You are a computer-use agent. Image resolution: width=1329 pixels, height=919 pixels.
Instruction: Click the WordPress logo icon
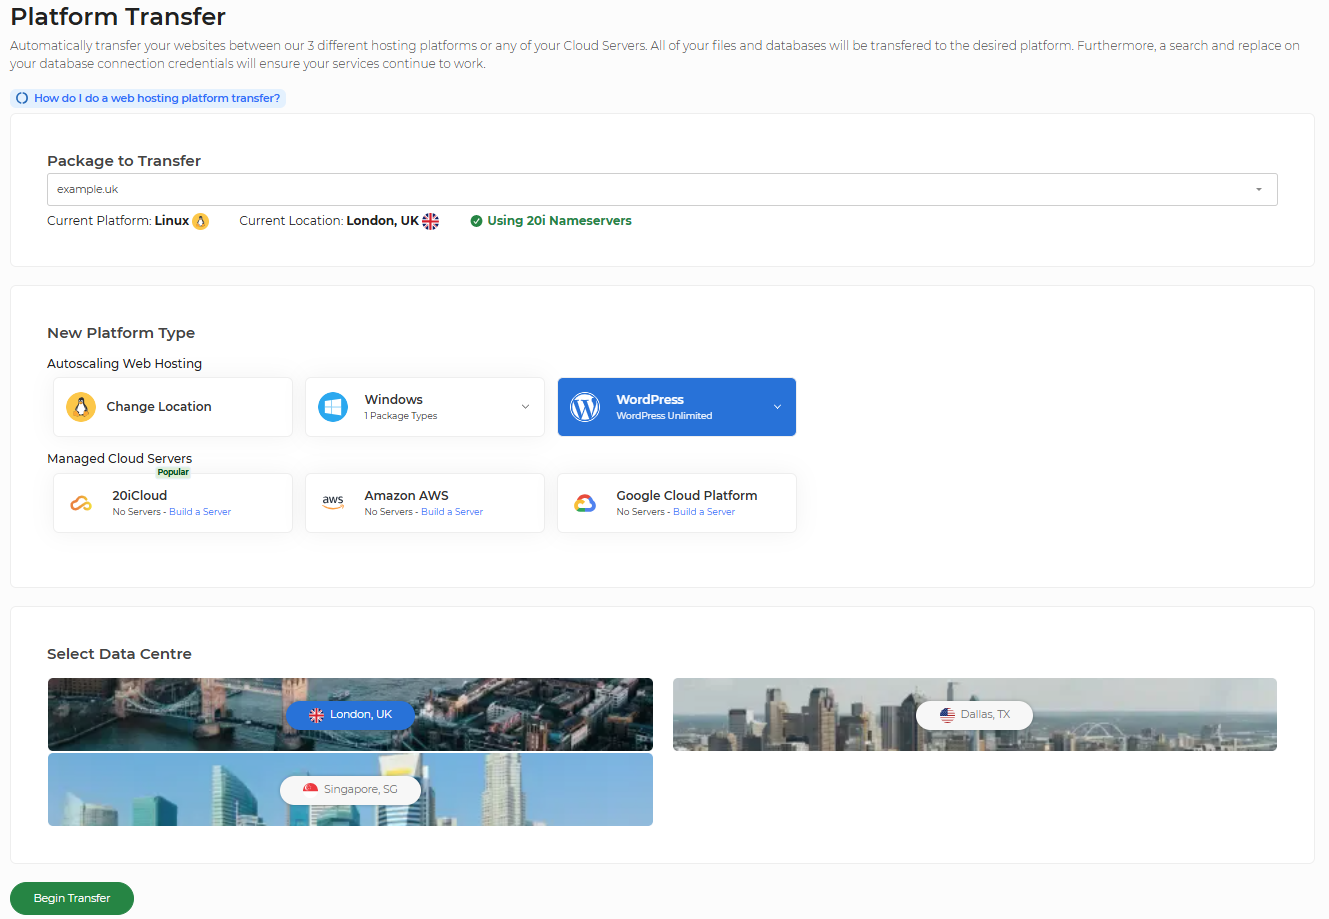click(585, 407)
